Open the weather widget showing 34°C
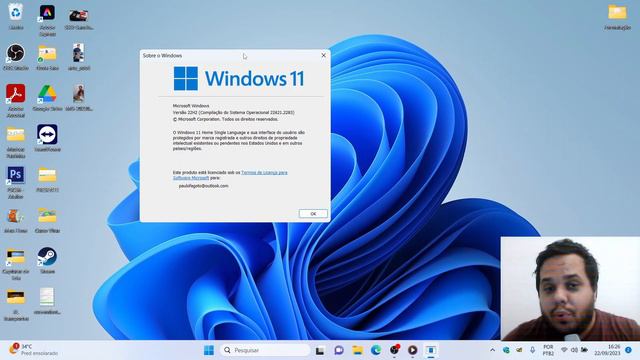Image resolution: width=640 pixels, height=360 pixels. point(33,350)
